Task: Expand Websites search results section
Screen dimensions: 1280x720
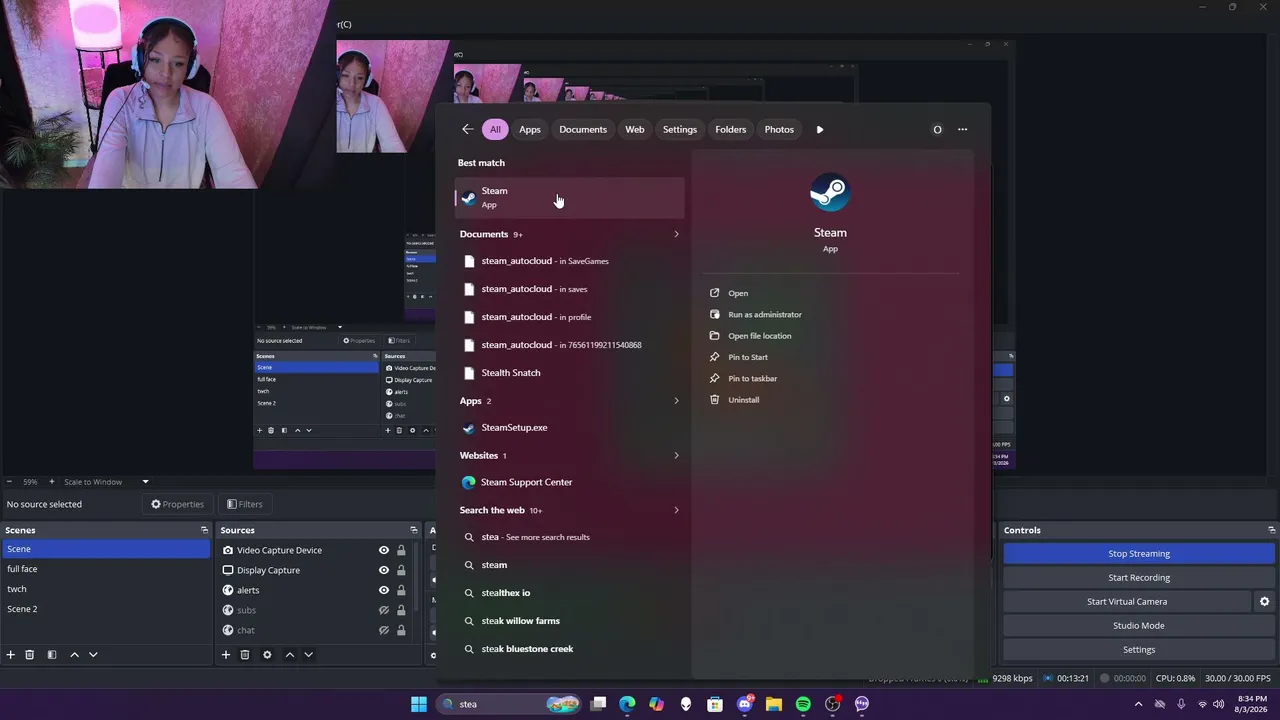Action: [x=676, y=456]
